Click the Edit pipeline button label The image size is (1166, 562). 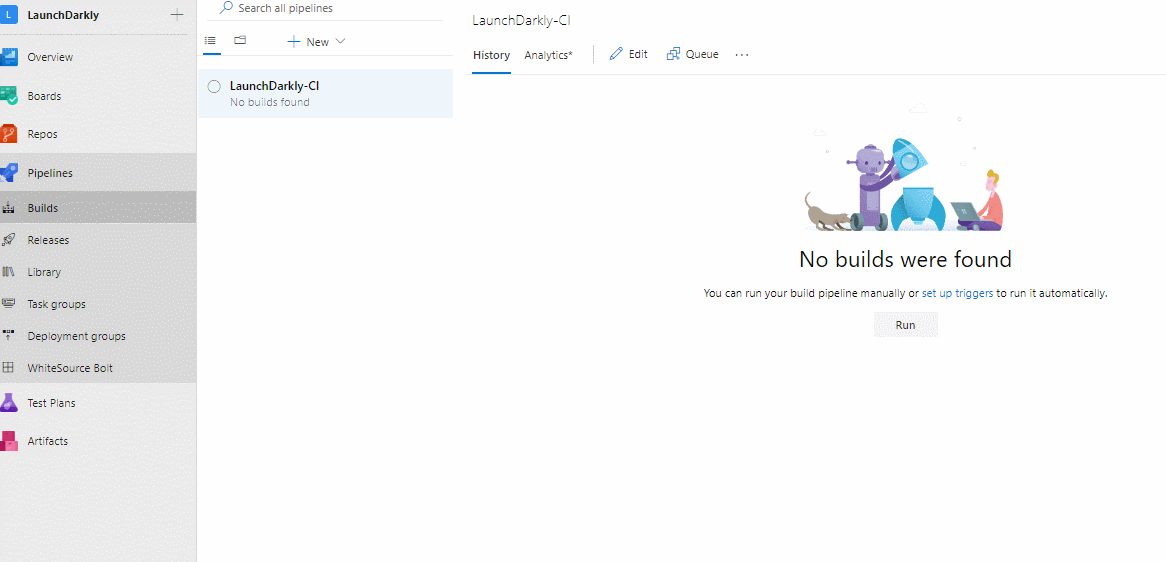638,54
